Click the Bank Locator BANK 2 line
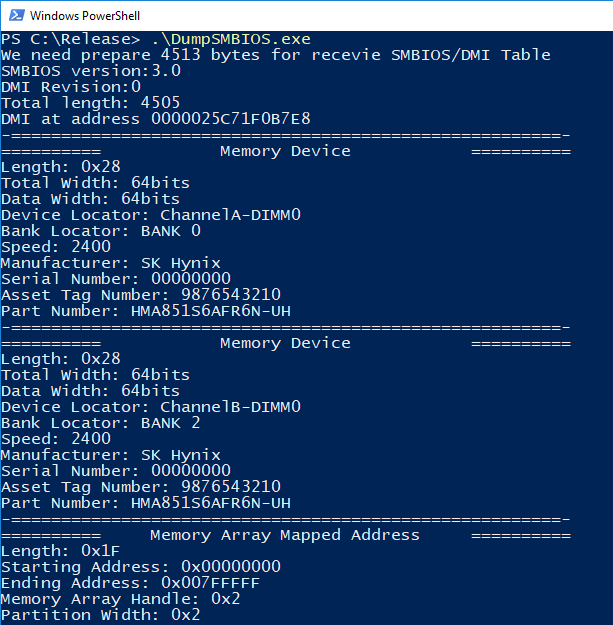This screenshot has width=613, height=625. coord(101,423)
